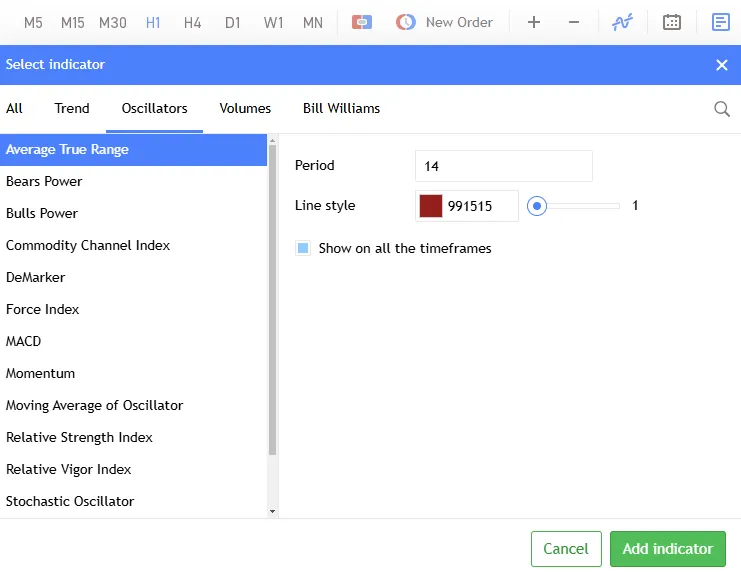Select the D1 timeframe
Image resolution: width=741 pixels, height=573 pixels.
coord(233,23)
